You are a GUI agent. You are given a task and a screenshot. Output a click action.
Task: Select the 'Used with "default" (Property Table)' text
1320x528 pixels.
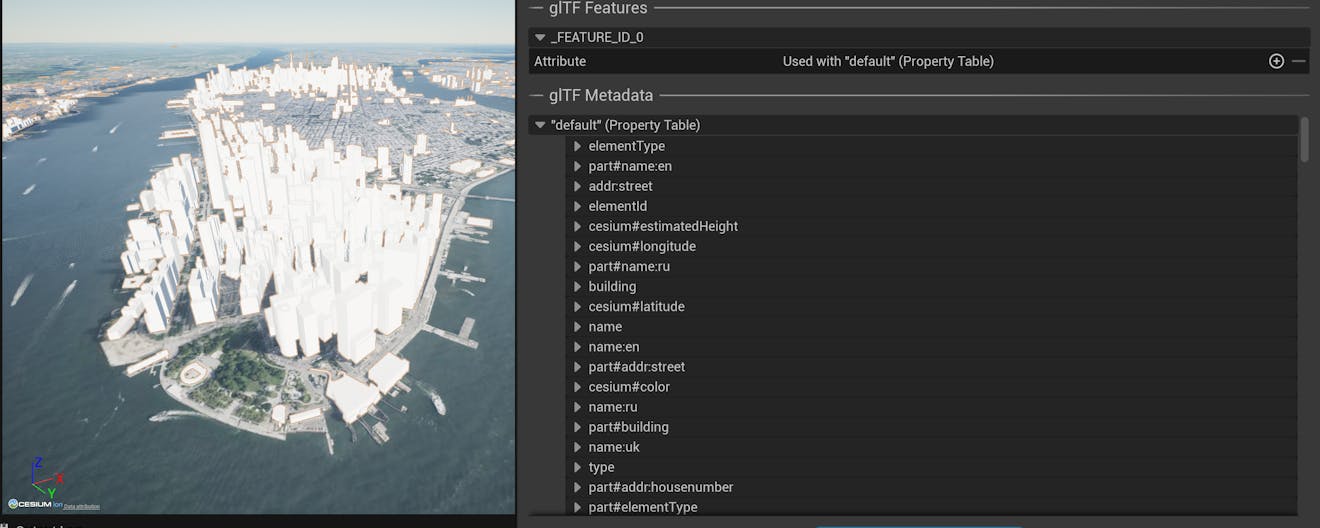click(x=888, y=61)
